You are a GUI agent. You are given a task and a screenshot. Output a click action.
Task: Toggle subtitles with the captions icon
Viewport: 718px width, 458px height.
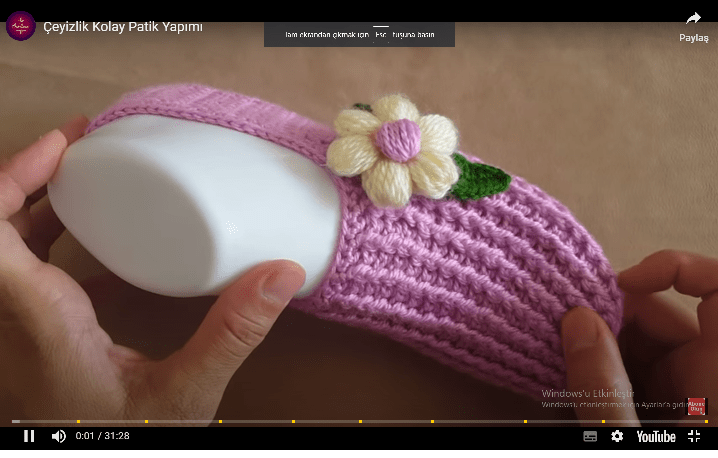[x=590, y=436]
